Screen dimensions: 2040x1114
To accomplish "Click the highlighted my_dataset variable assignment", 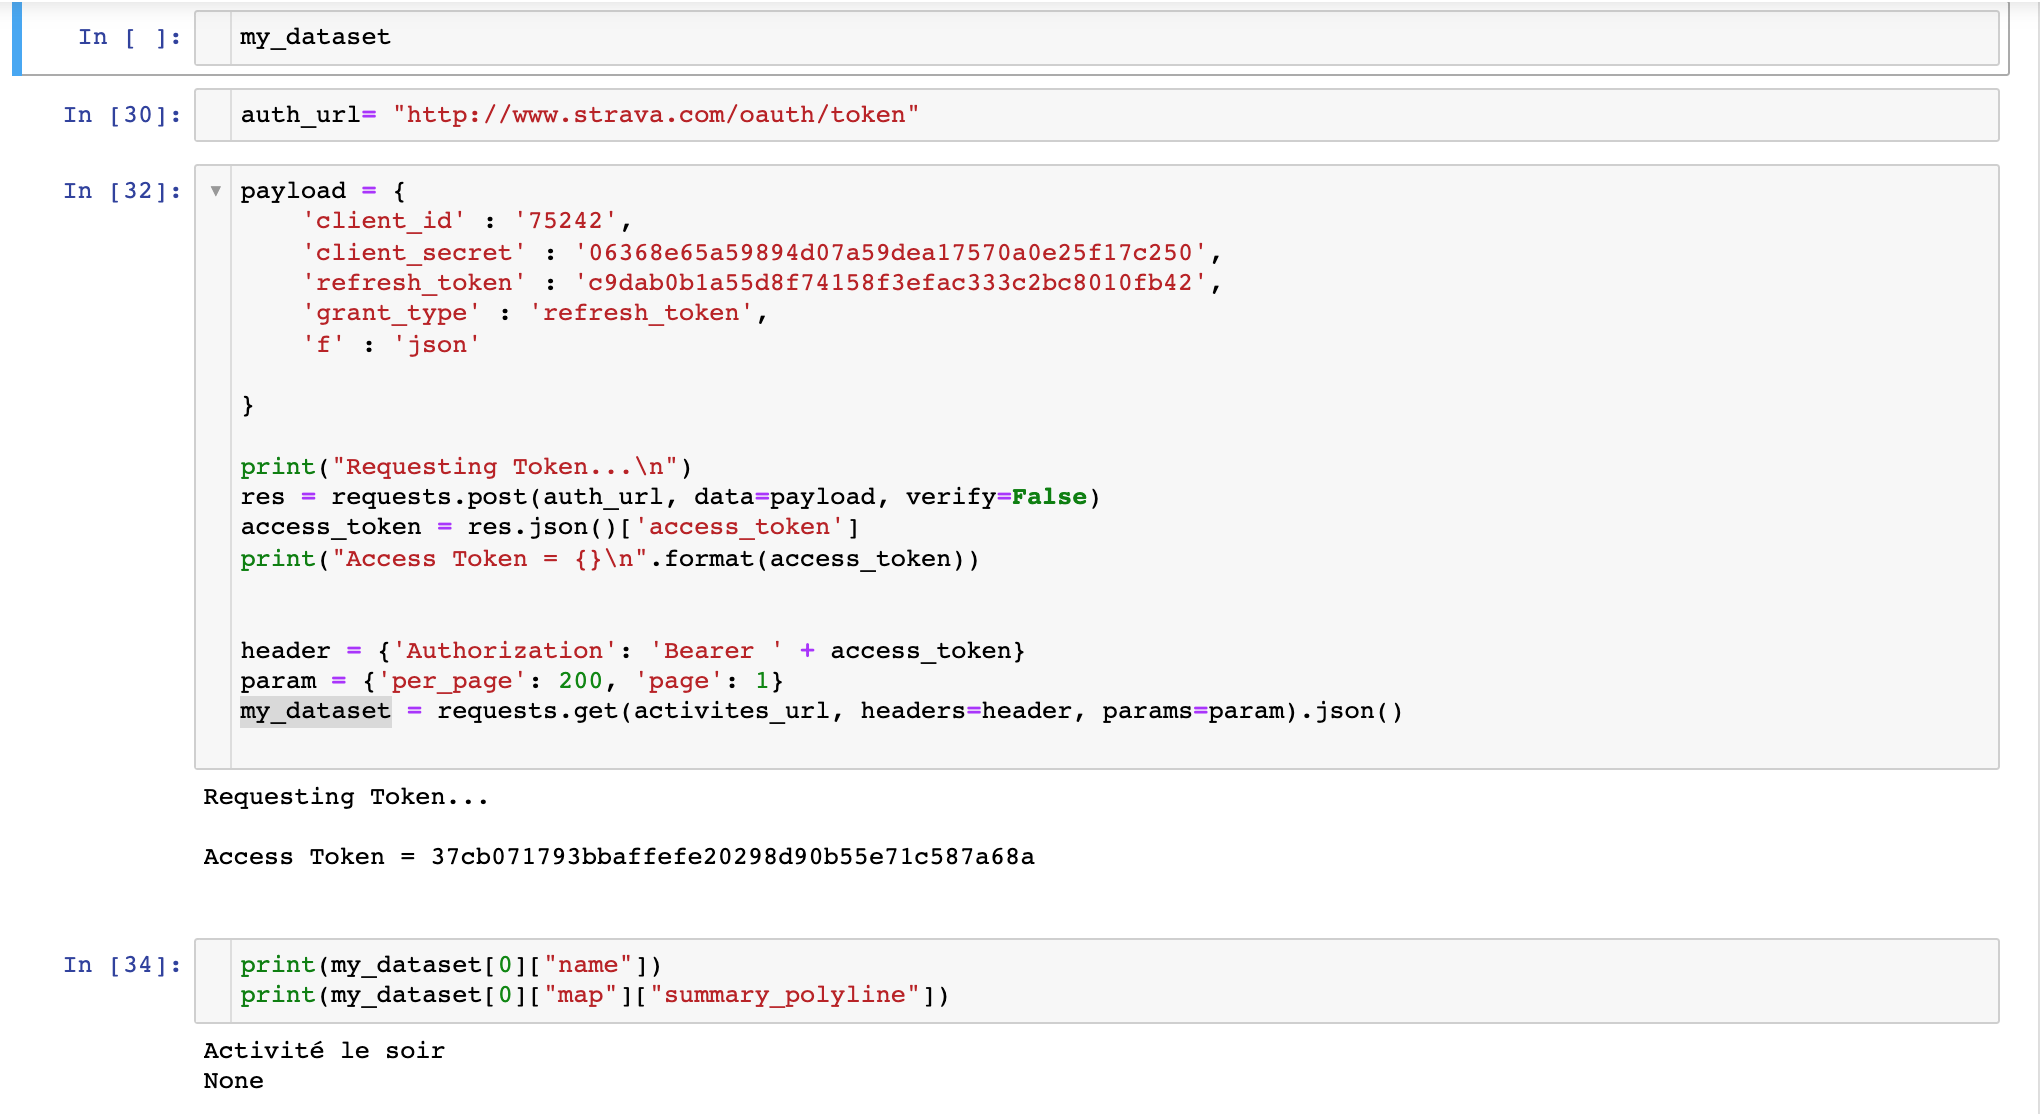I will tap(316, 711).
